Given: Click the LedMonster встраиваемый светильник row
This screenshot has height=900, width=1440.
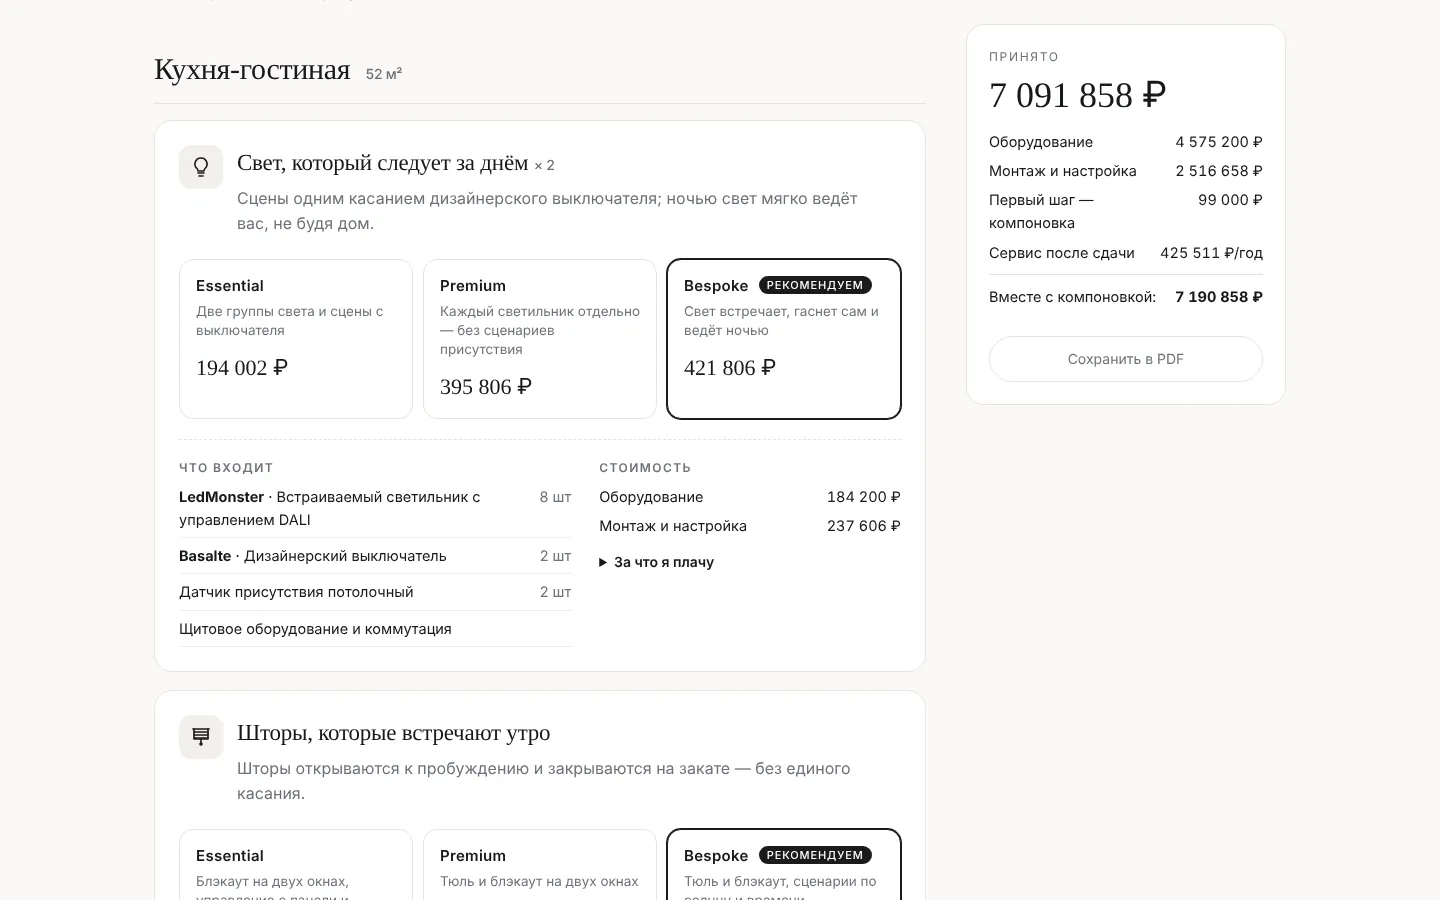Looking at the screenshot, I should coord(375,508).
